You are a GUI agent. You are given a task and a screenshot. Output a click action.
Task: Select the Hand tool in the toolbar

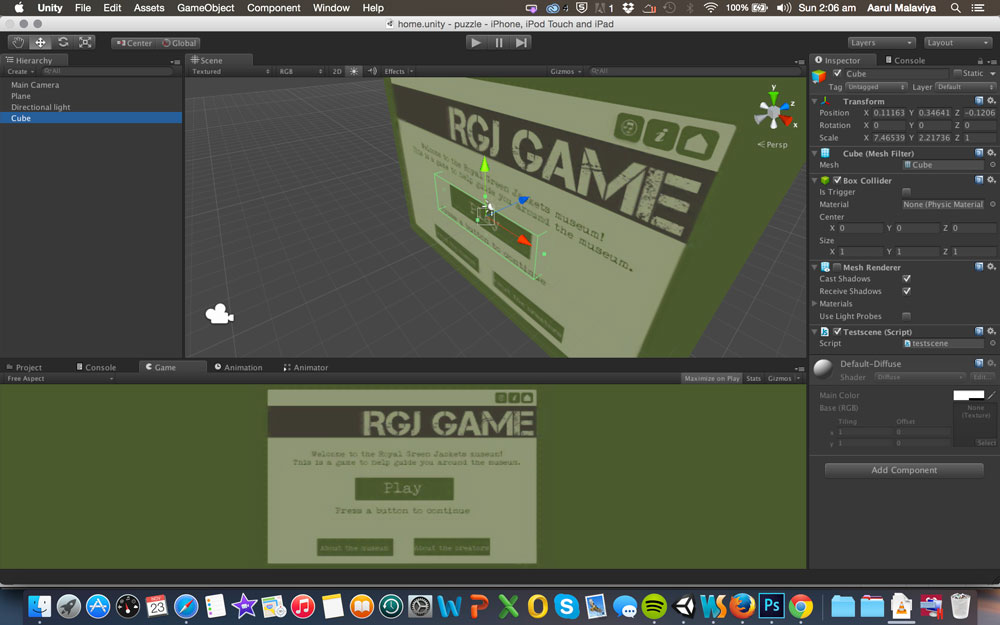pos(18,43)
